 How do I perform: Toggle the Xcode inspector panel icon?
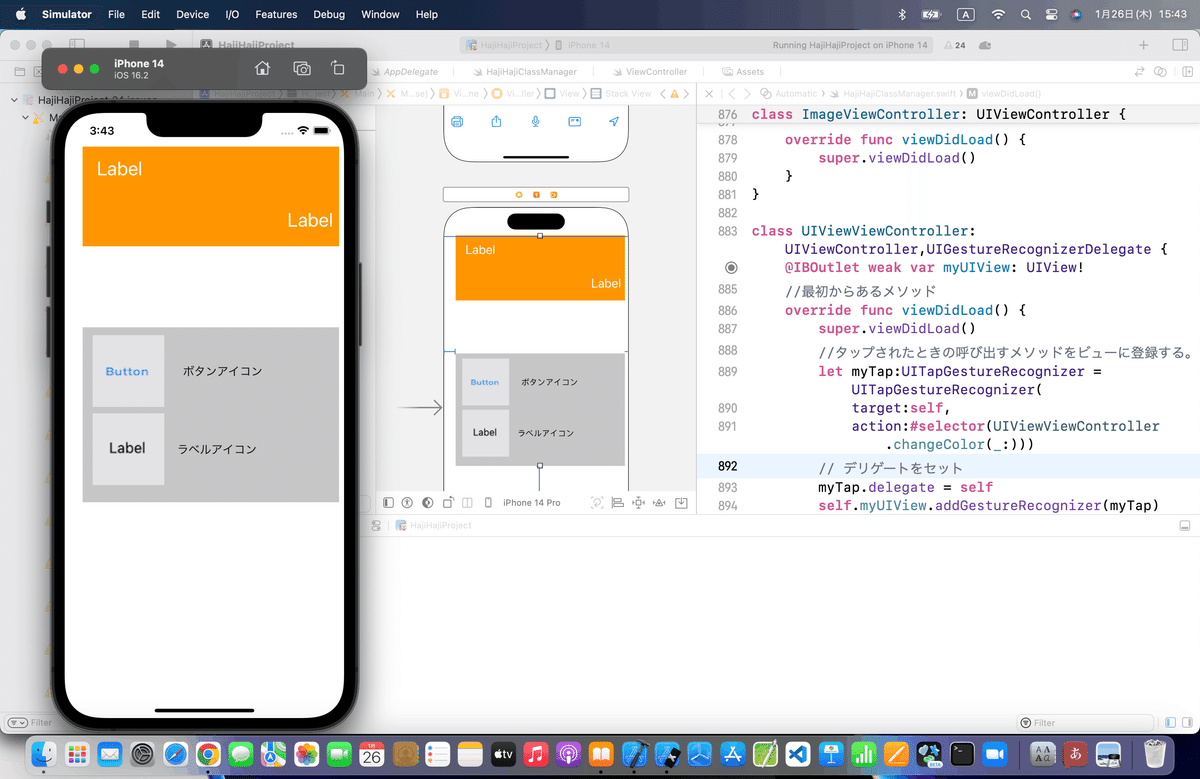click(1178, 45)
